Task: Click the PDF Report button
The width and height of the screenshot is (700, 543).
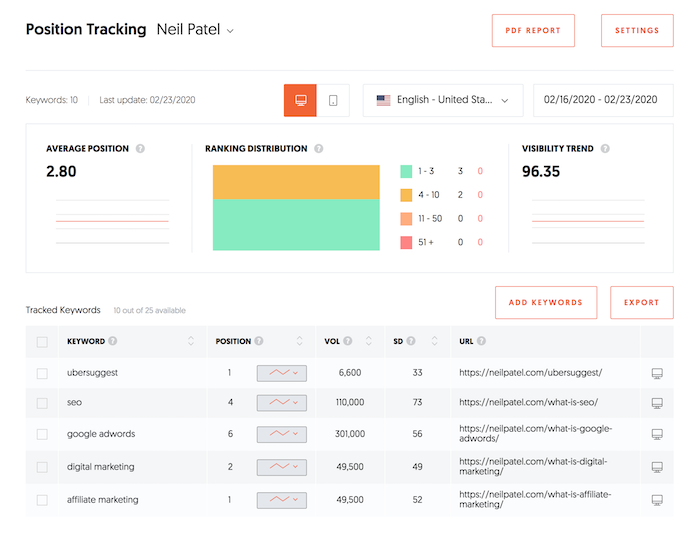Action: tap(533, 30)
